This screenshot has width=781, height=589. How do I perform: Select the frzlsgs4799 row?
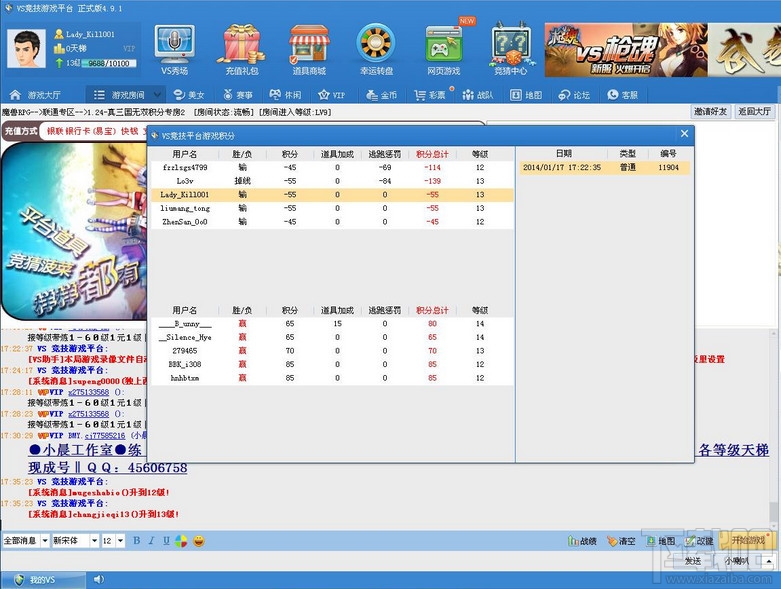pyautogui.click(x=332, y=167)
